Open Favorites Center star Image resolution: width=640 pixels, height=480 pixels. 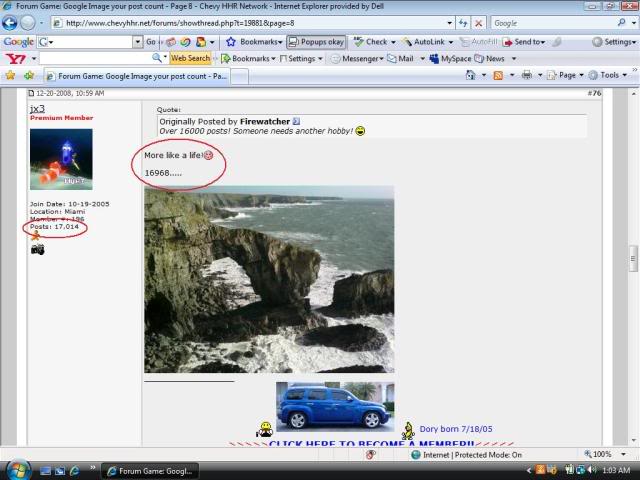(x=10, y=75)
